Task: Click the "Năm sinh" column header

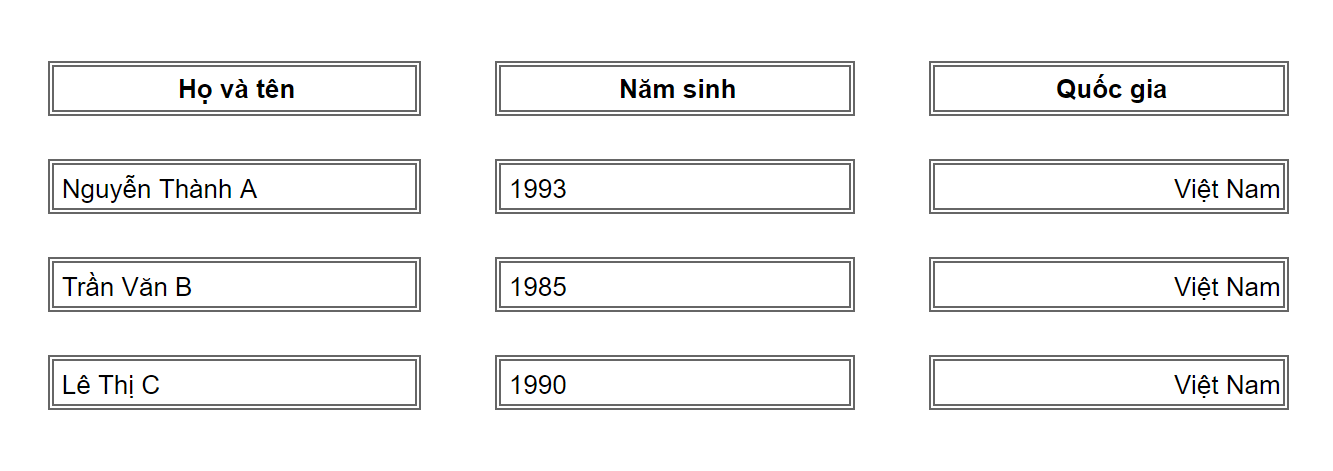Action: click(x=676, y=89)
